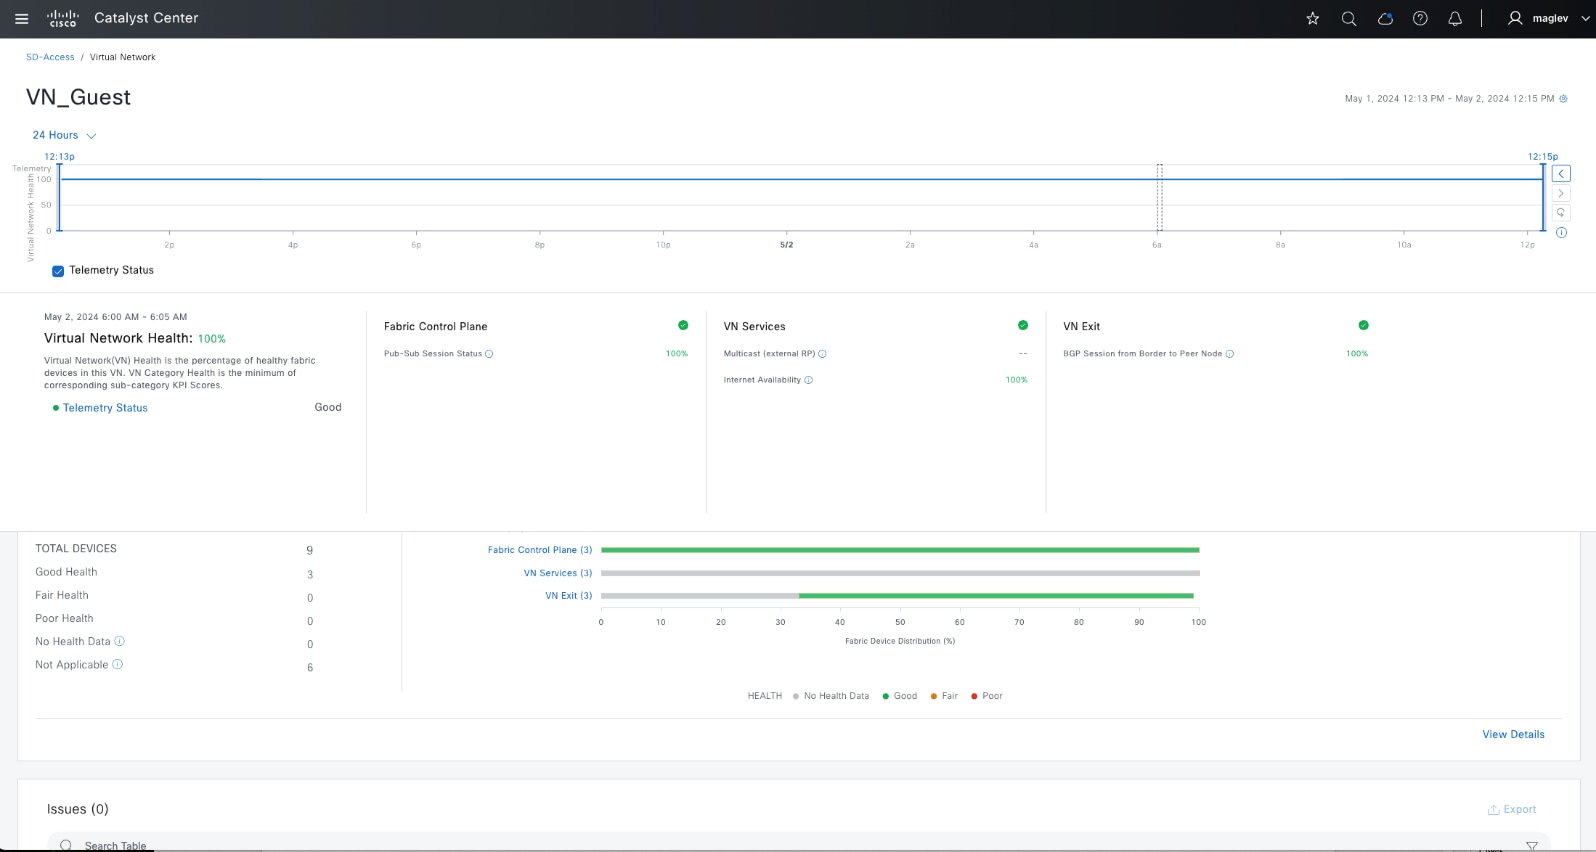The width and height of the screenshot is (1596, 852).
Task: Click View Details link
Action: (x=1513, y=734)
